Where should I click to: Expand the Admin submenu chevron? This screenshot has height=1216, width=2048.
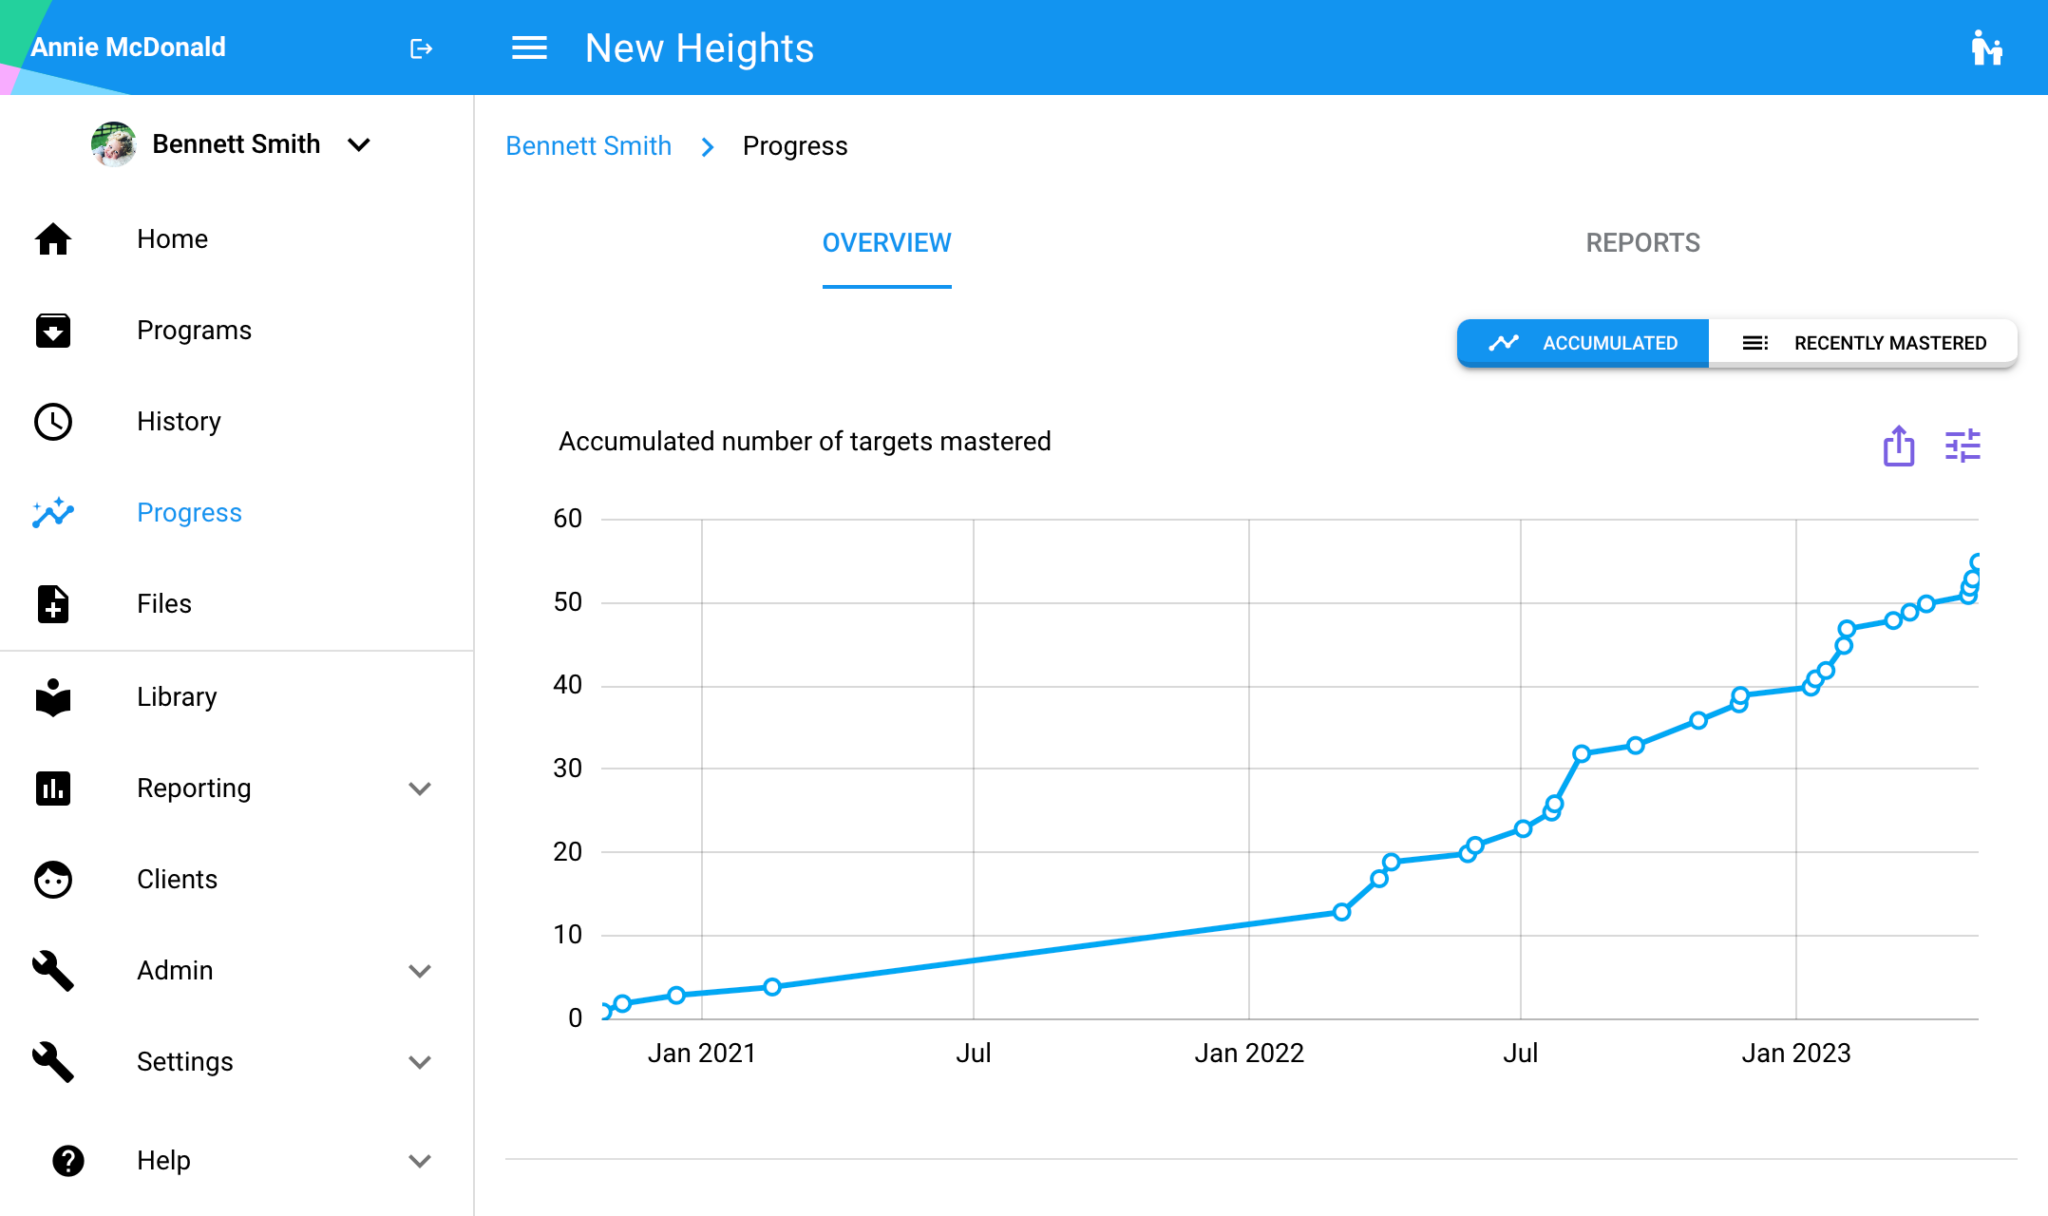[x=420, y=971]
